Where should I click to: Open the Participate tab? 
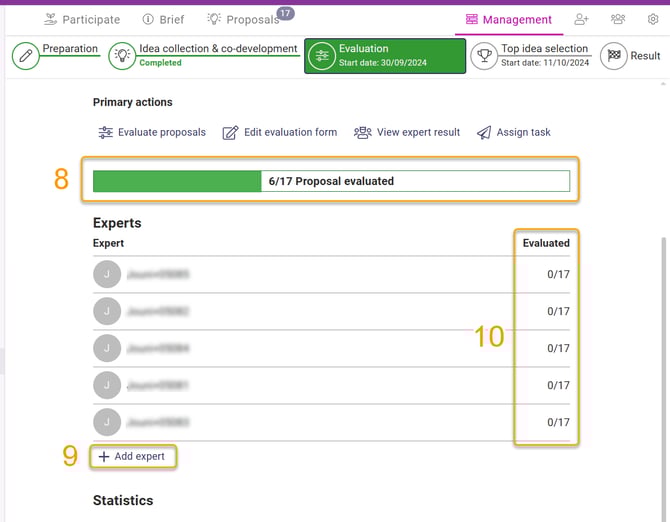pyautogui.click(x=82, y=20)
